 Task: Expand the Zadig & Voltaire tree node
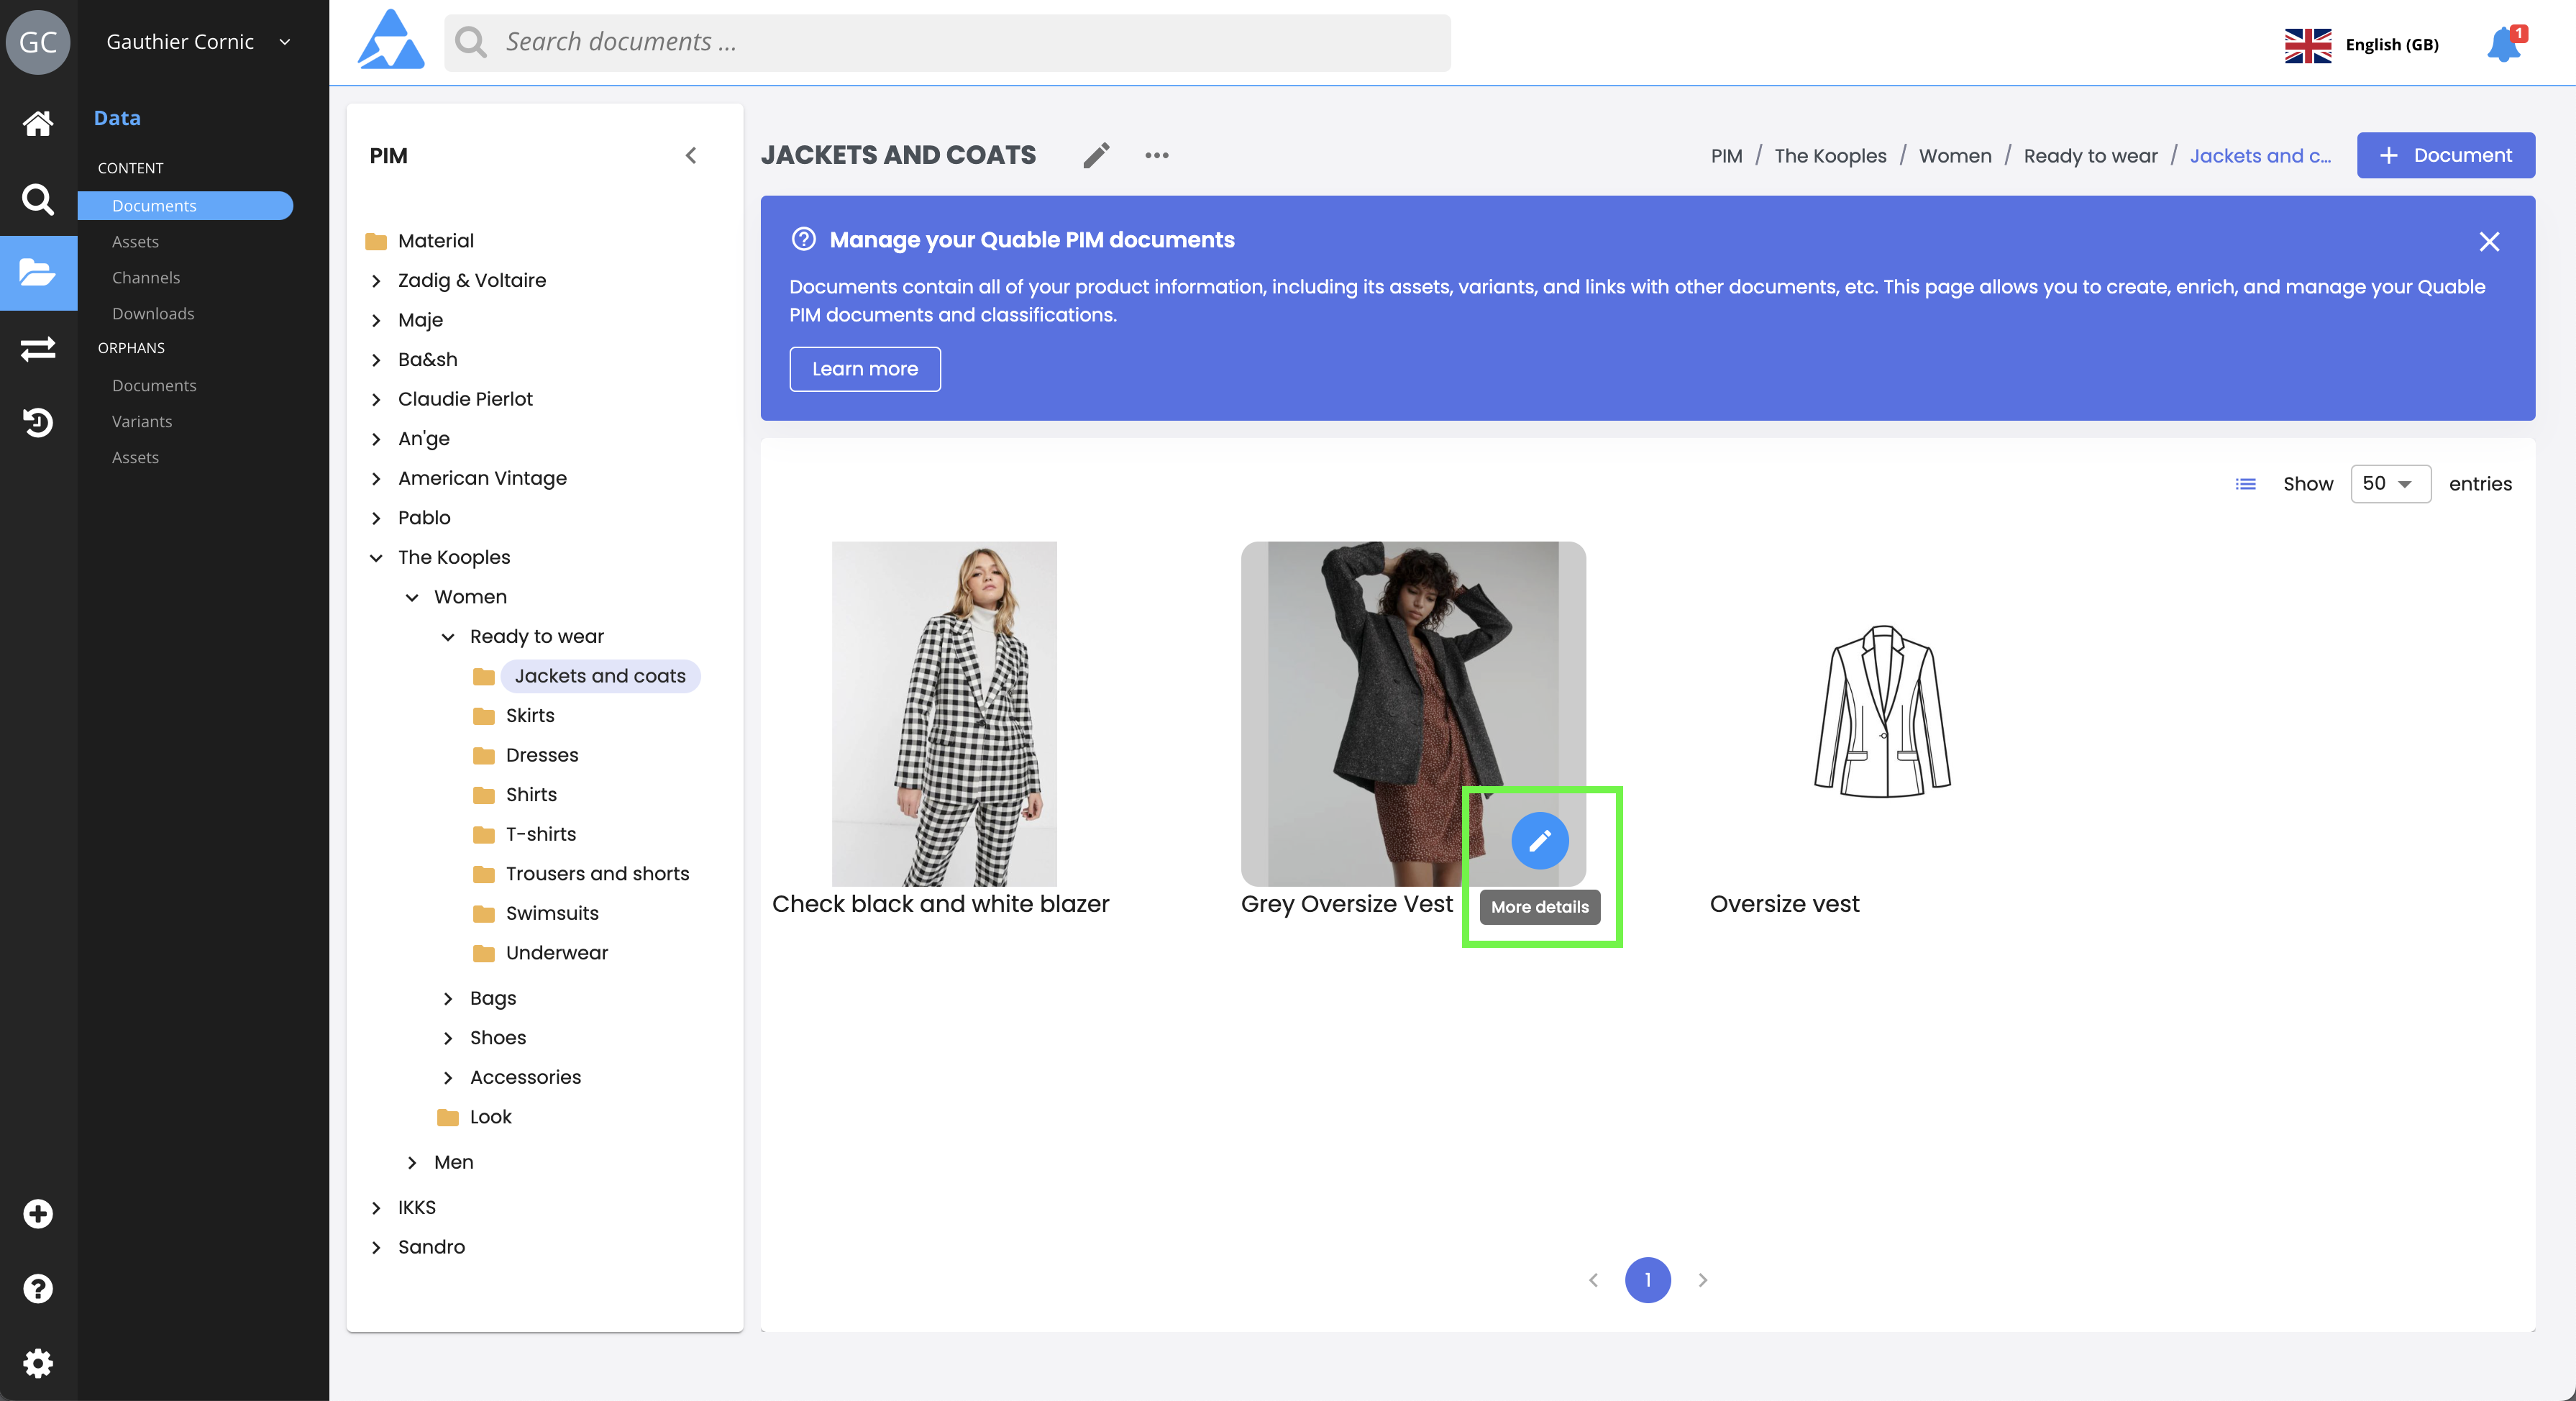click(x=376, y=281)
